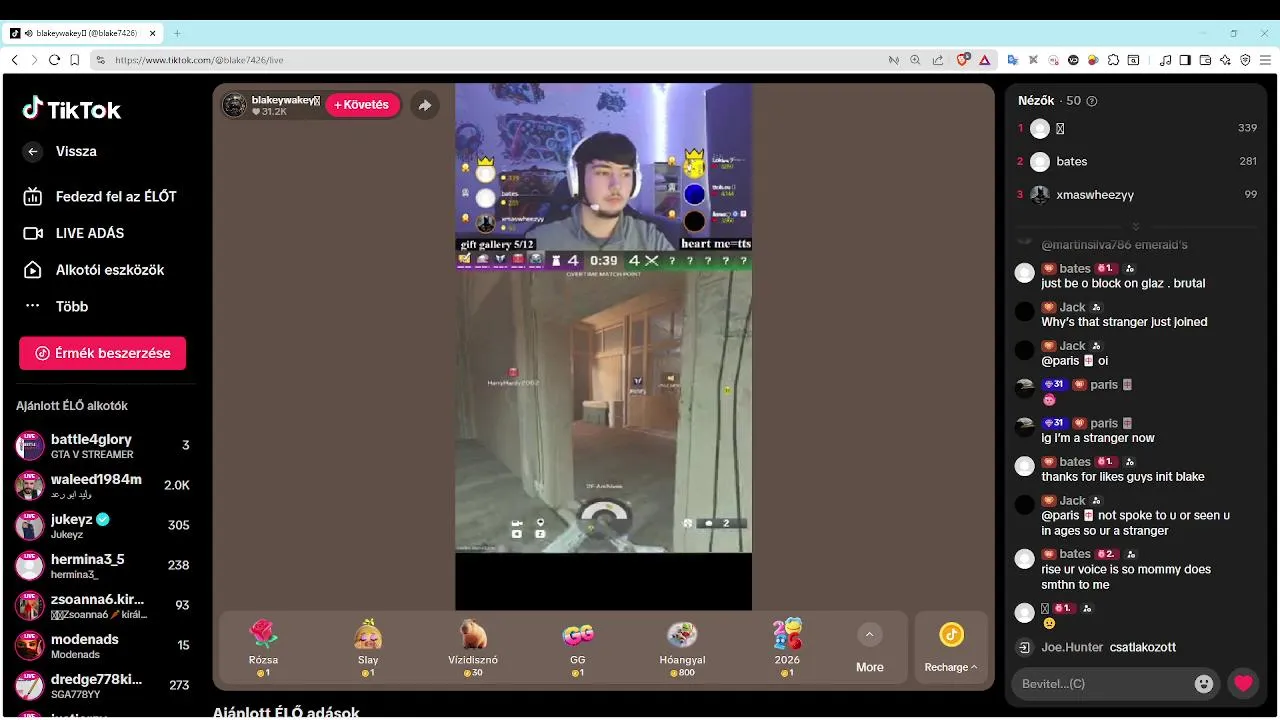Click browser back button
The width and height of the screenshot is (1280, 720).
click(14, 60)
